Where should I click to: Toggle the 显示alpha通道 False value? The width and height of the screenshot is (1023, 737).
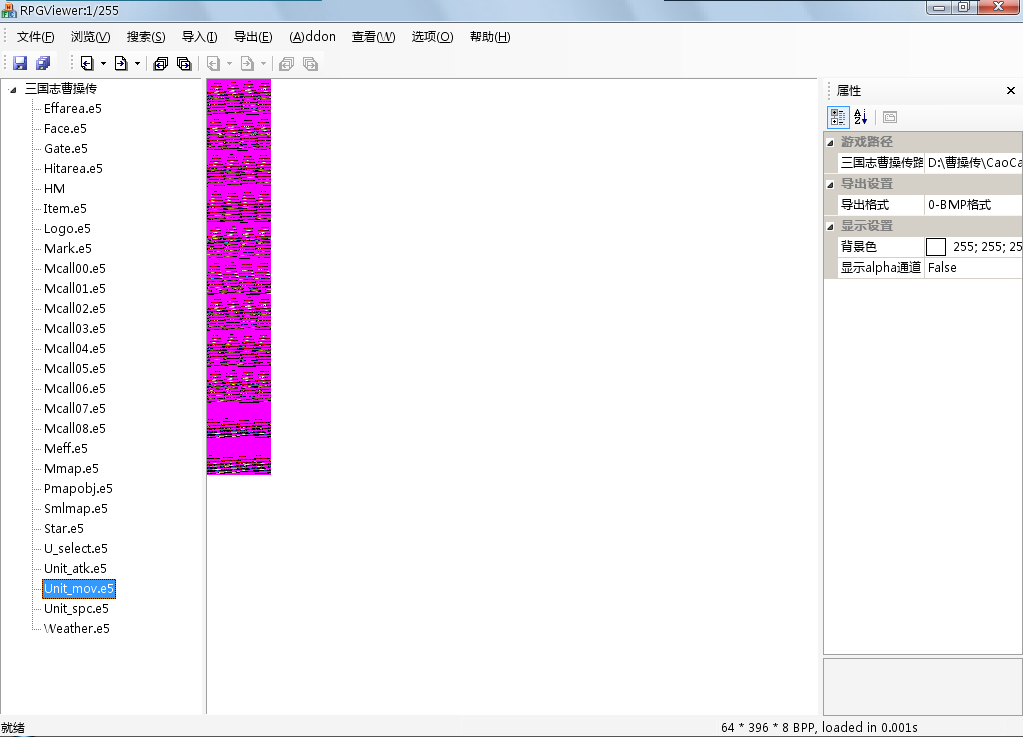972,268
